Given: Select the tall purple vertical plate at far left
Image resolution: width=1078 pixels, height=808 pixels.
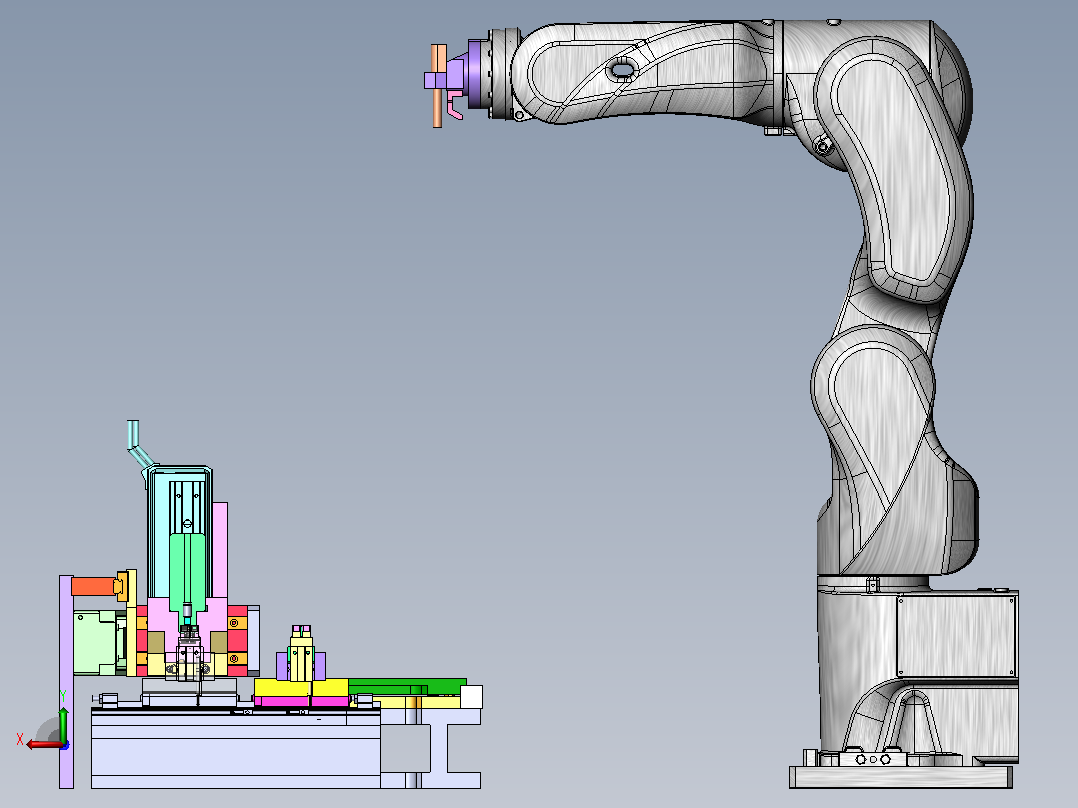Looking at the screenshot, I should [x=66, y=681].
